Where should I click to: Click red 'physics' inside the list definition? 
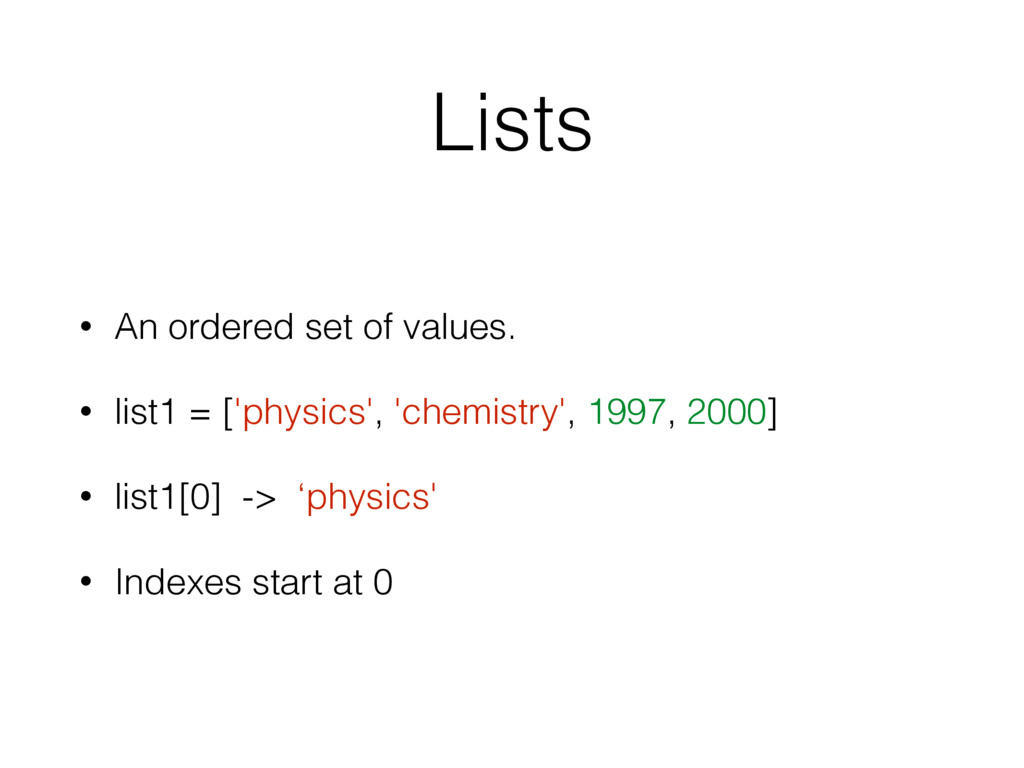[305, 412]
